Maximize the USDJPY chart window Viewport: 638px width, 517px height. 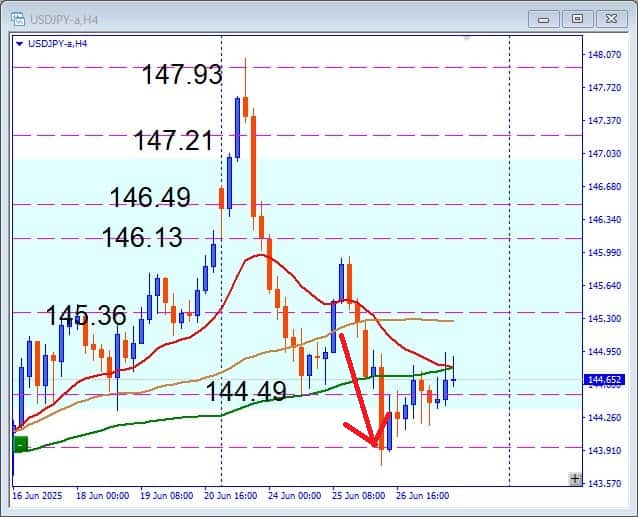[577, 19]
